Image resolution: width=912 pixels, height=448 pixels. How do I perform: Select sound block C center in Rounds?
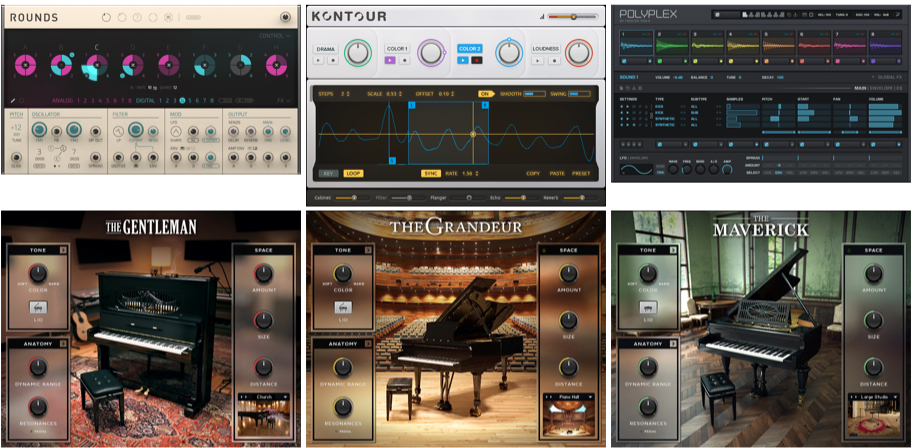pyautogui.click(x=96, y=66)
